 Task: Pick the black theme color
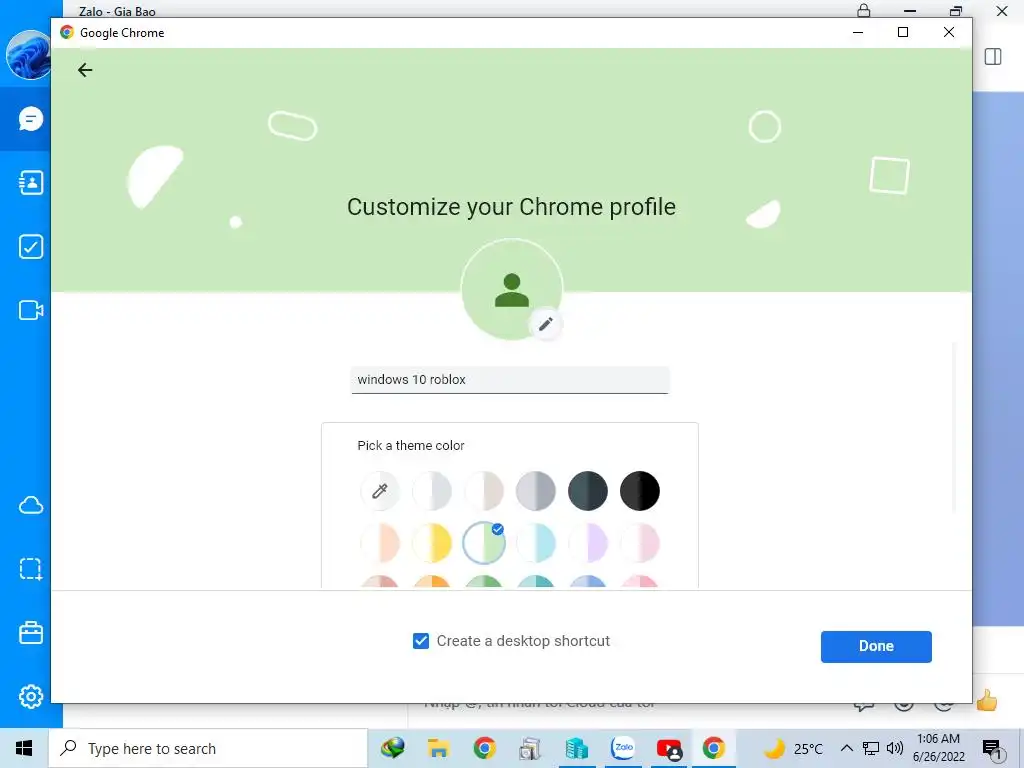[x=640, y=490]
